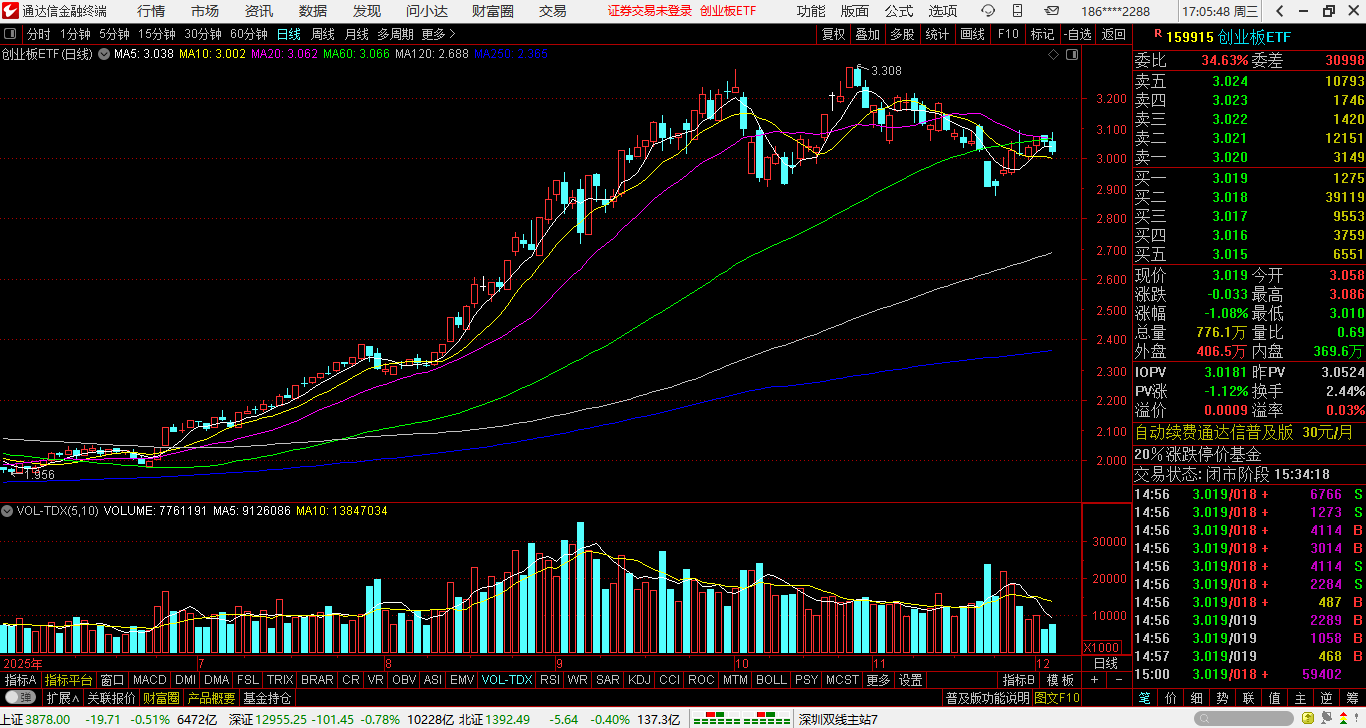The height and width of the screenshot is (728, 1366).
Task: Open the 行情 menu
Action: (x=151, y=11)
